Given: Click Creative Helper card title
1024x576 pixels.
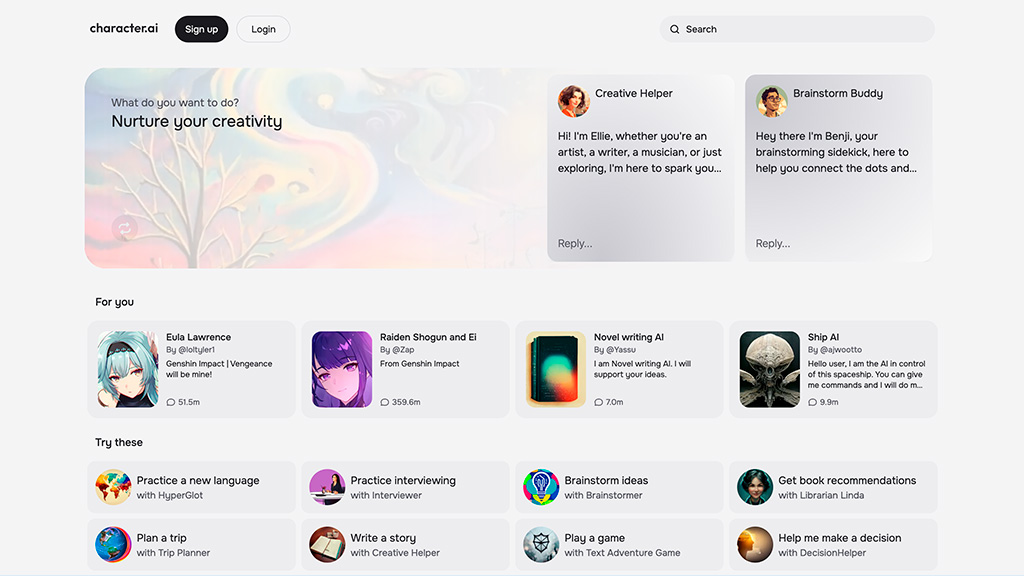Looking at the screenshot, I should (x=633, y=93).
